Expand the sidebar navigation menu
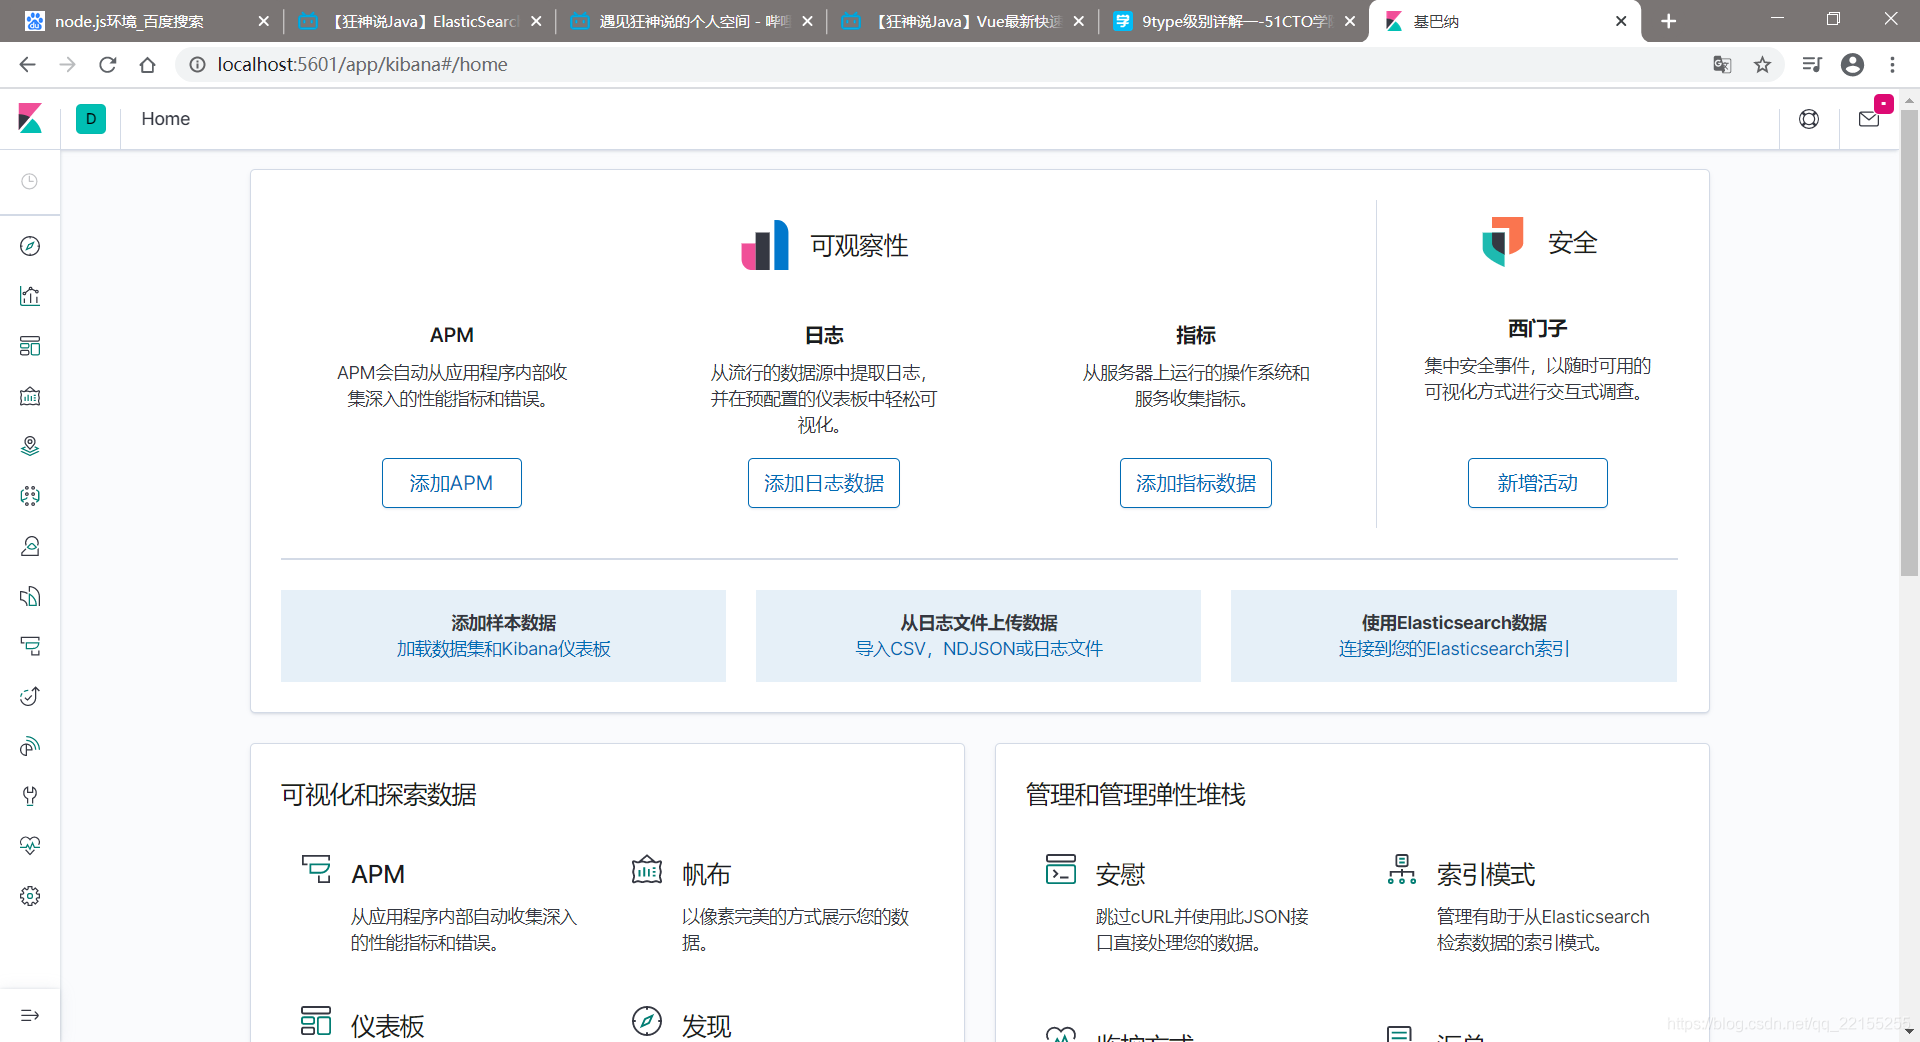This screenshot has height=1042, width=1920. pyautogui.click(x=30, y=1015)
